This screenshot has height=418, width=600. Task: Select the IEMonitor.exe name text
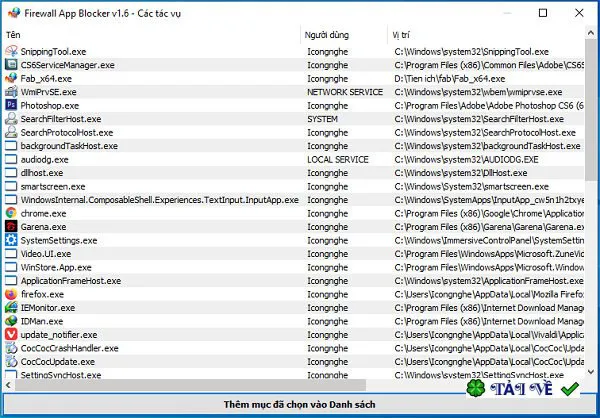tap(48, 307)
